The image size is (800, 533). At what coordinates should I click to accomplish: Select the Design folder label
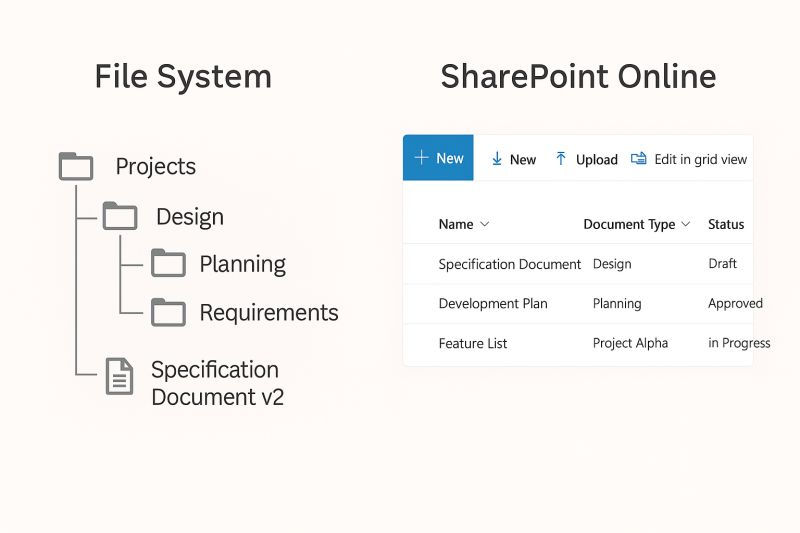(190, 217)
